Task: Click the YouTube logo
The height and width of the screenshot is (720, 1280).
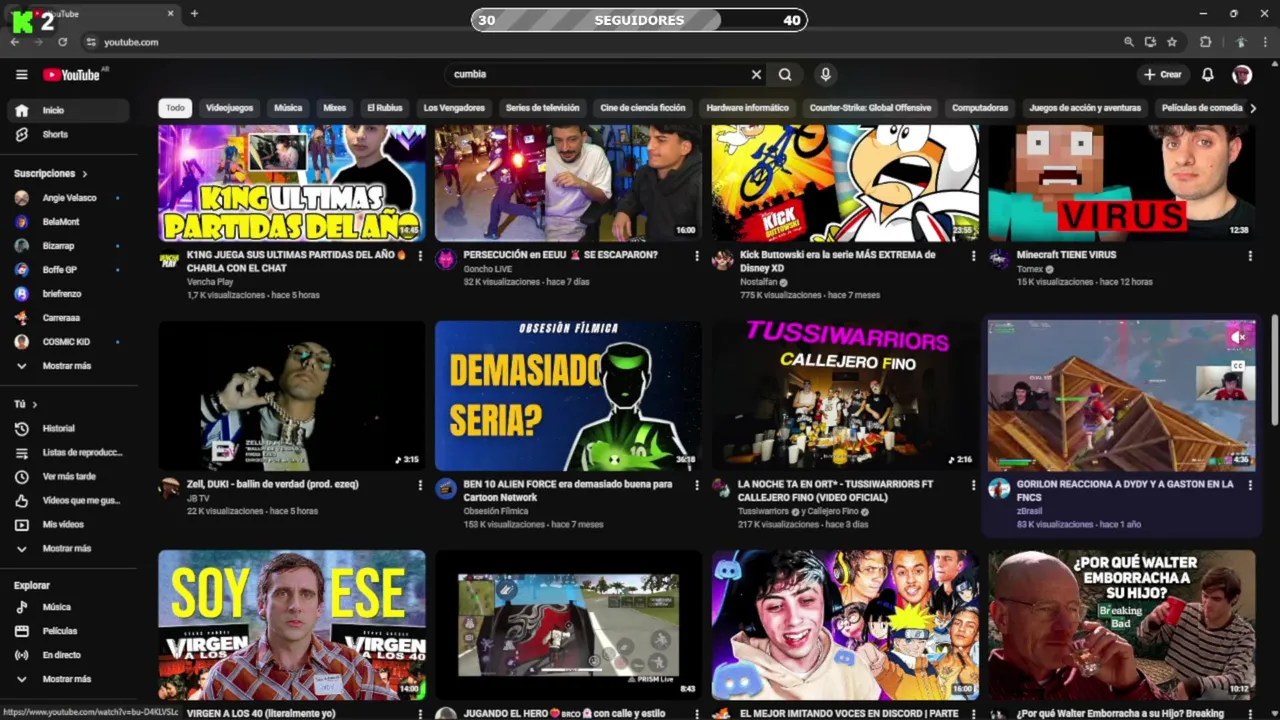Action: point(71,74)
